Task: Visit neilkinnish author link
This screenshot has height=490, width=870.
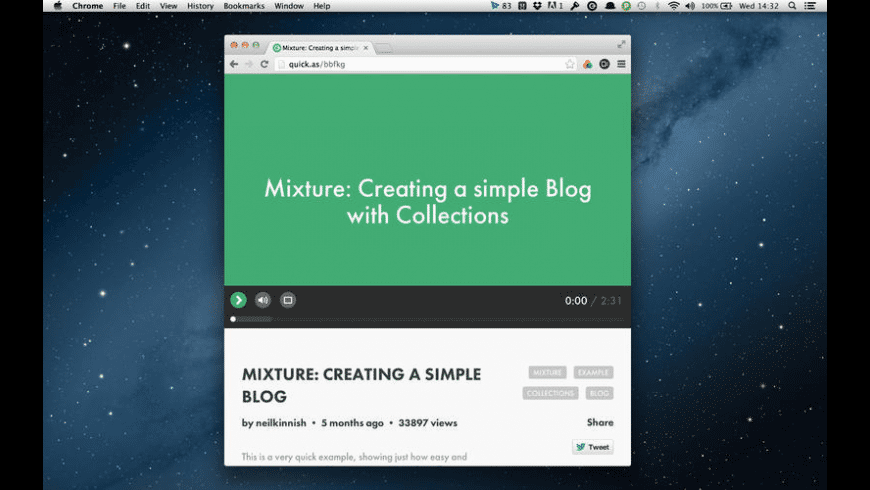Action: coord(281,423)
